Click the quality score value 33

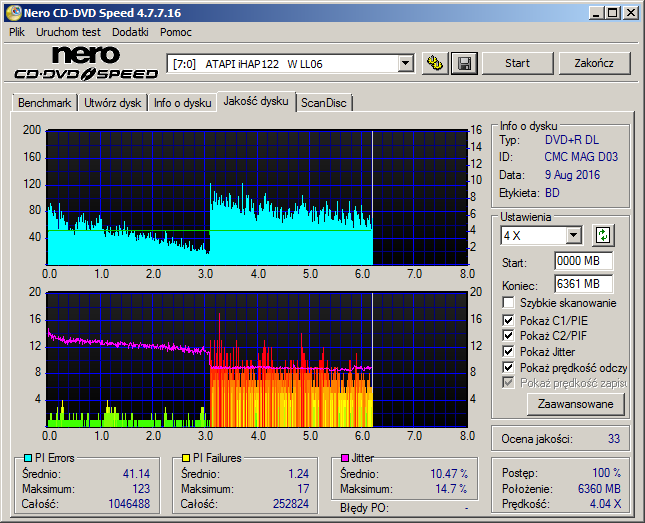[x=614, y=439]
